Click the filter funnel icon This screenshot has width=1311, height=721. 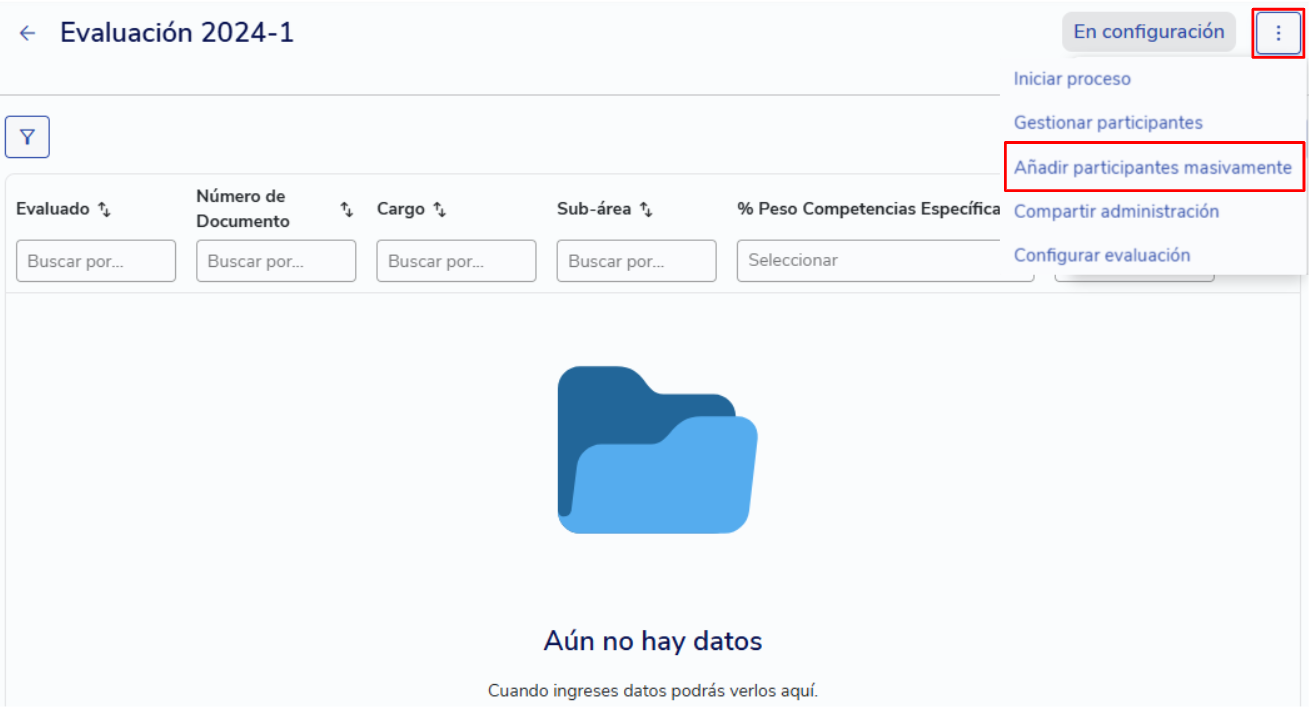[x=27, y=137]
